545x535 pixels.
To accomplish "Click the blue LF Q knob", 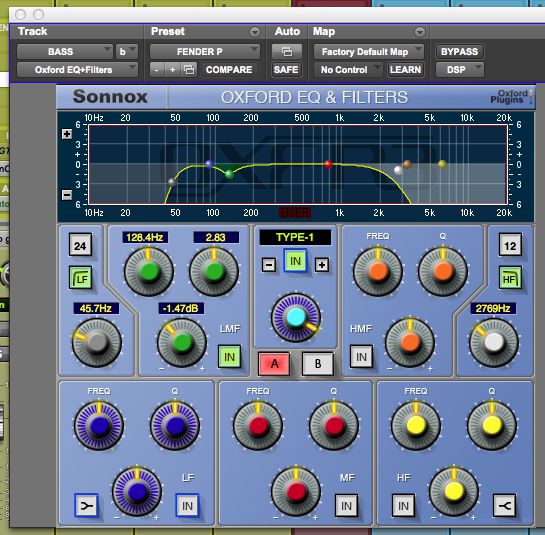I will pos(175,426).
